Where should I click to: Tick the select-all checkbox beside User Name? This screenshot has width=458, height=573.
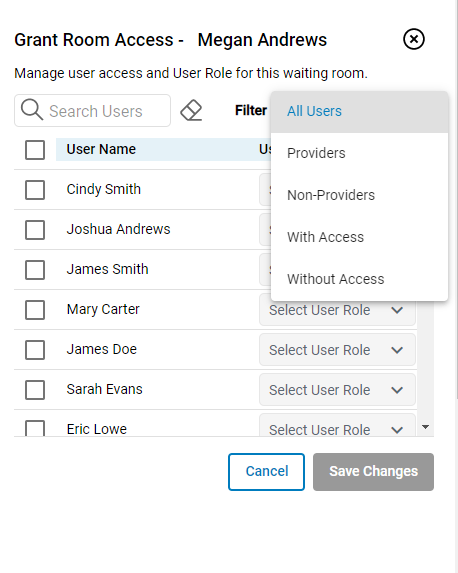coord(35,150)
